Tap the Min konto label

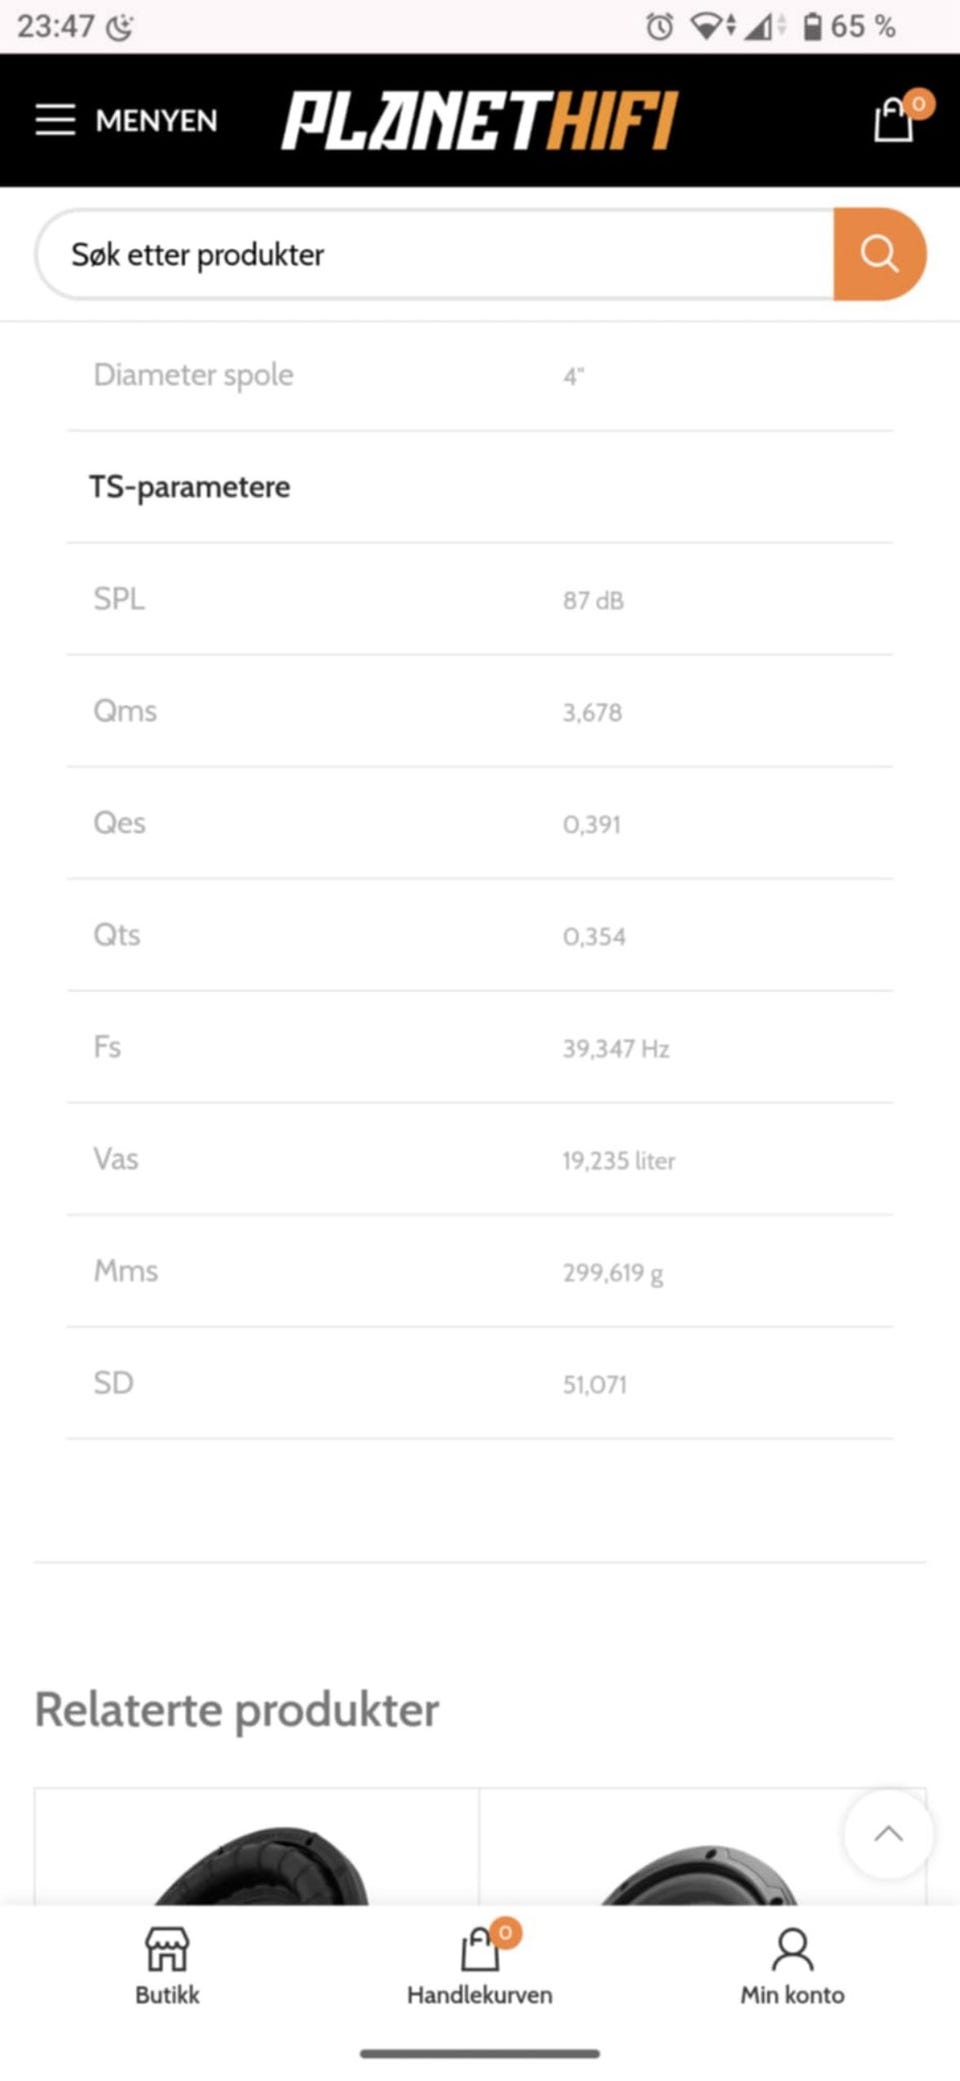(792, 1995)
